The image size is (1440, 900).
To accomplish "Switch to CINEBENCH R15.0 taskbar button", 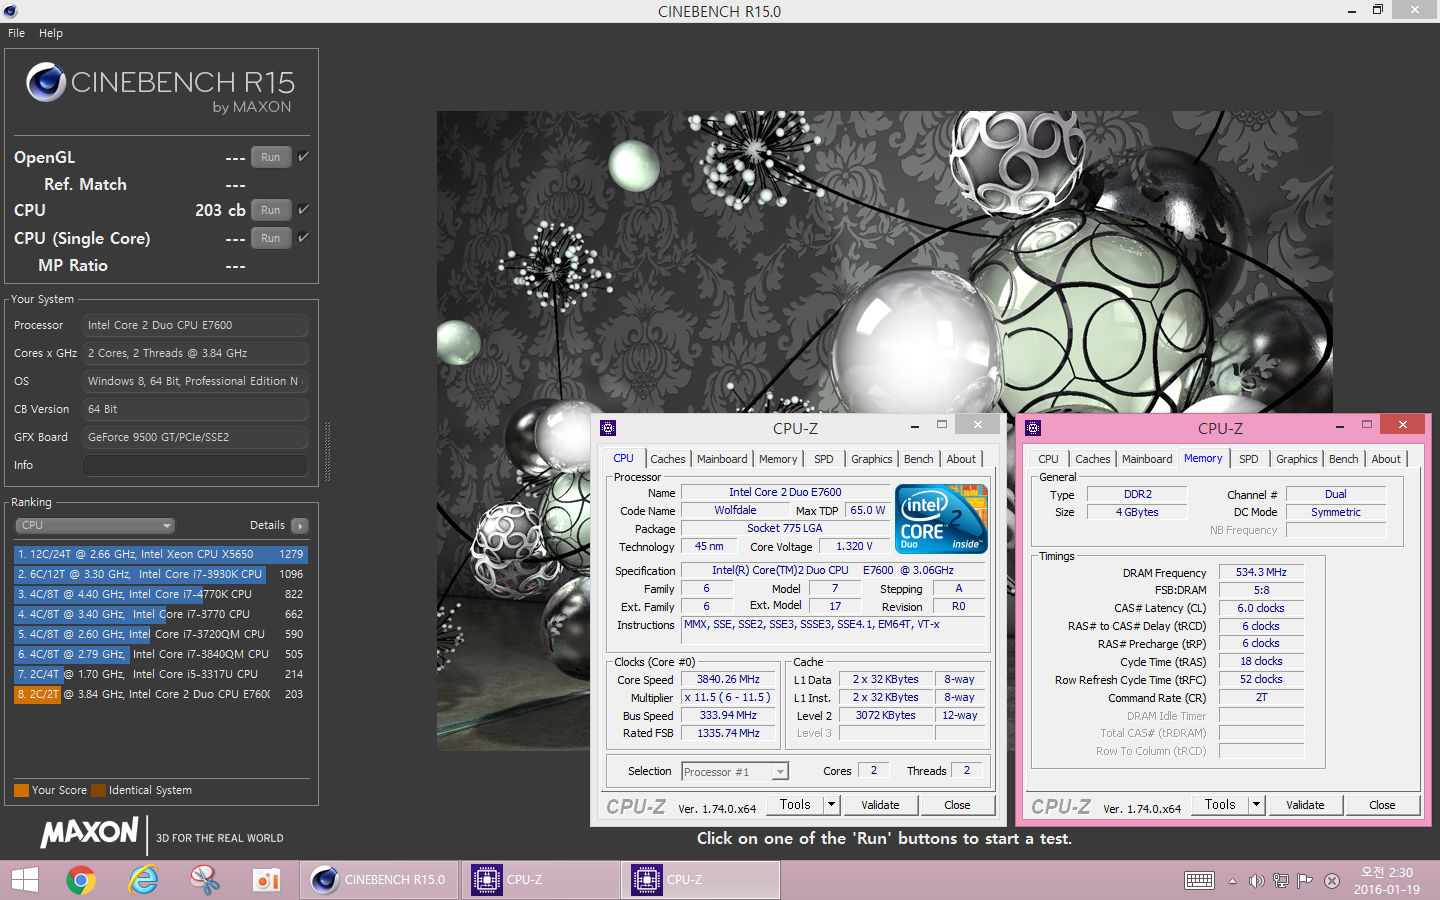I will tap(379, 880).
